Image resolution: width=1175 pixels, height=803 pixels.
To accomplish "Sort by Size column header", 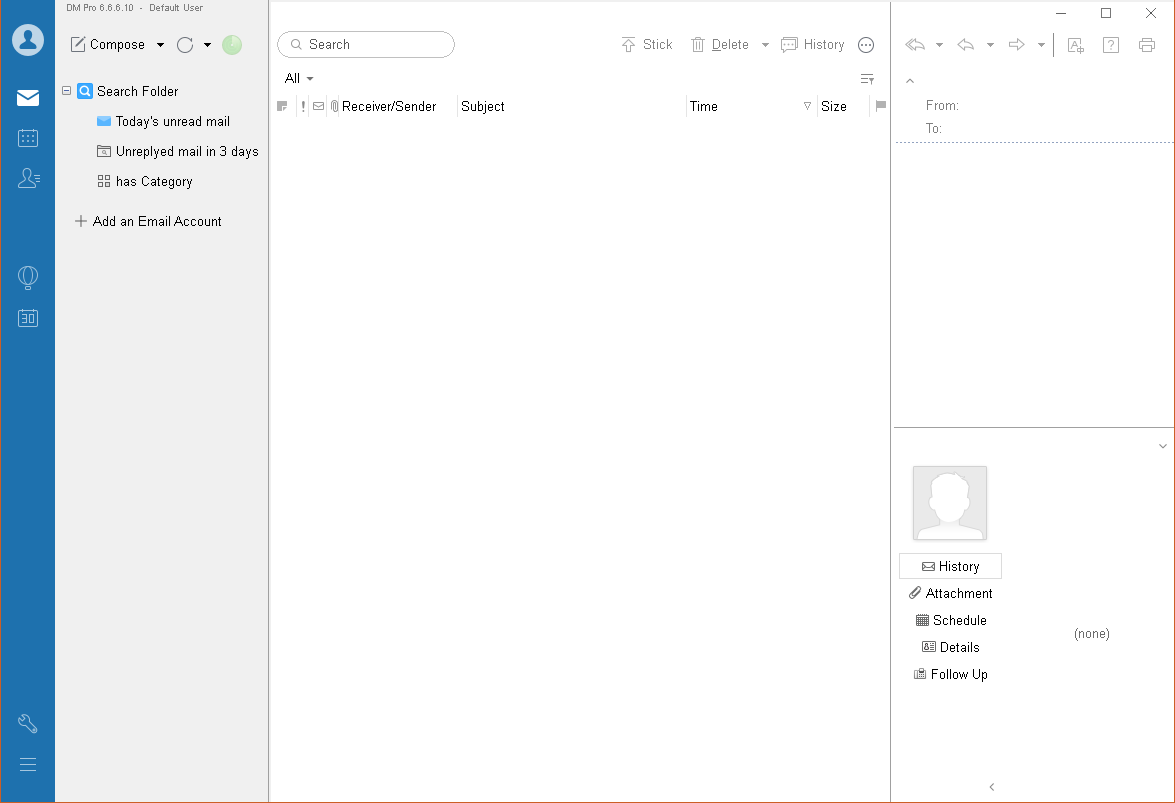I will pyautogui.click(x=834, y=106).
